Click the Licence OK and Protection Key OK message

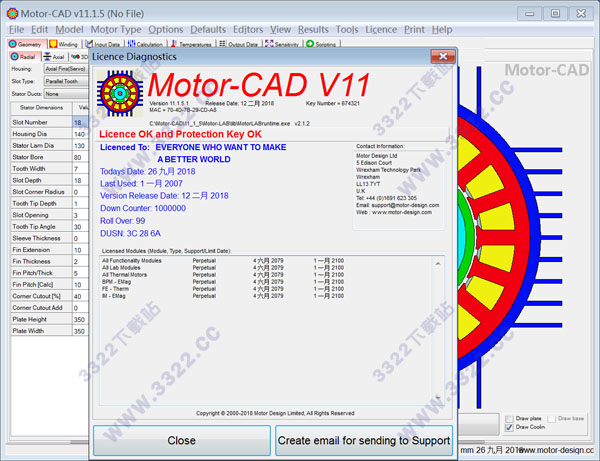tap(180, 134)
